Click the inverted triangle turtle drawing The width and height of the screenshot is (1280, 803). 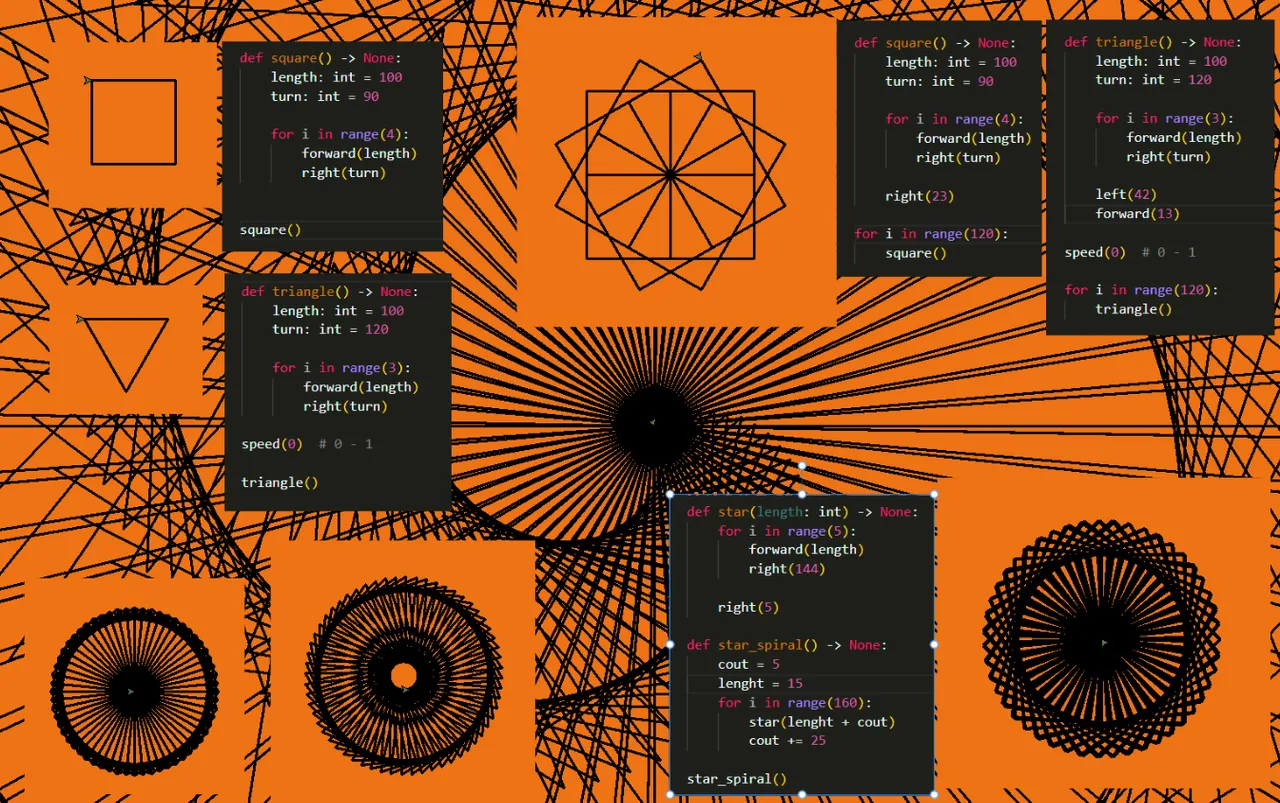coord(125,355)
